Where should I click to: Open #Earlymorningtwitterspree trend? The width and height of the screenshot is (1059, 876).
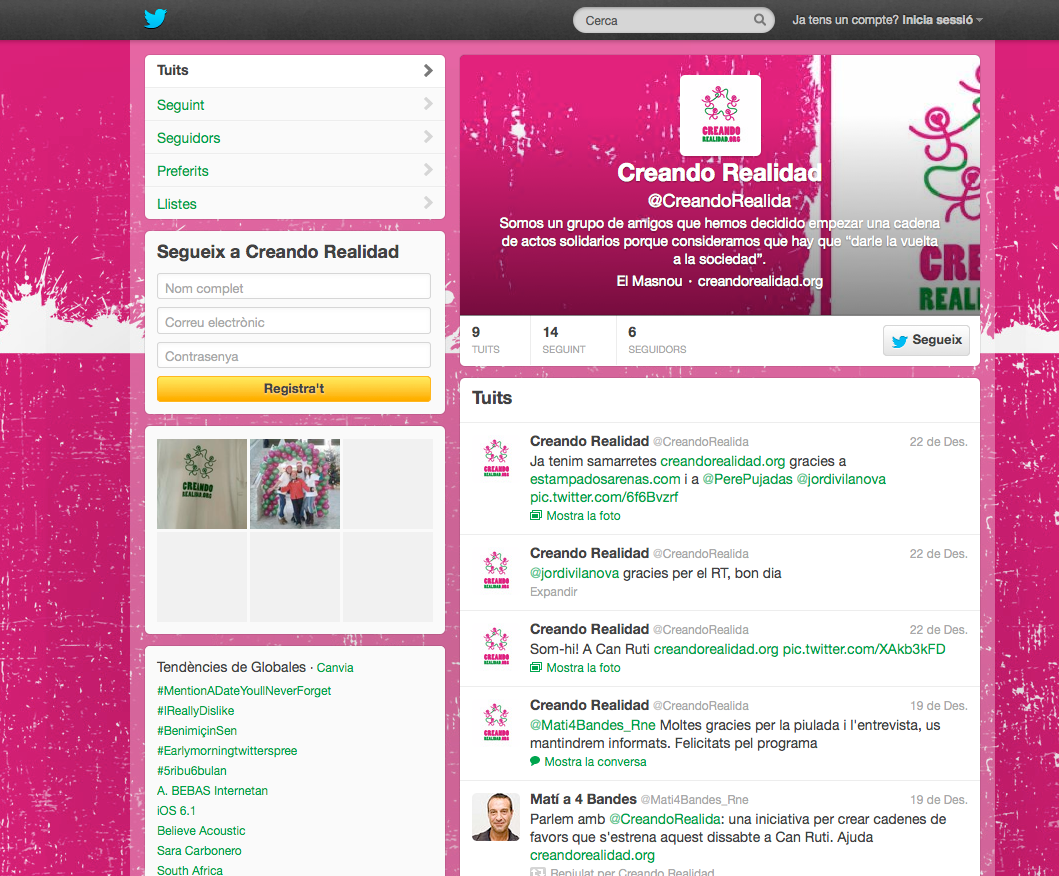[x=227, y=750]
